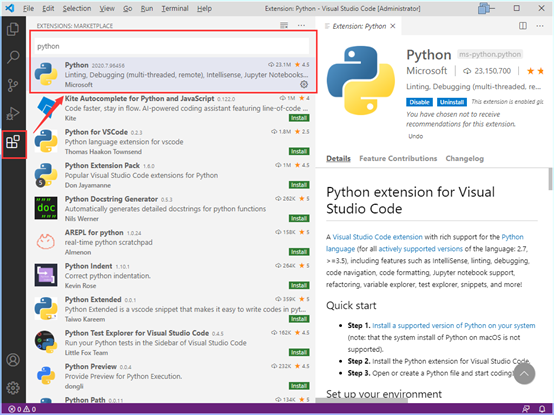This screenshot has height=415, width=554.
Task: Click details pane horizontal scrollbar
Action: point(362,400)
